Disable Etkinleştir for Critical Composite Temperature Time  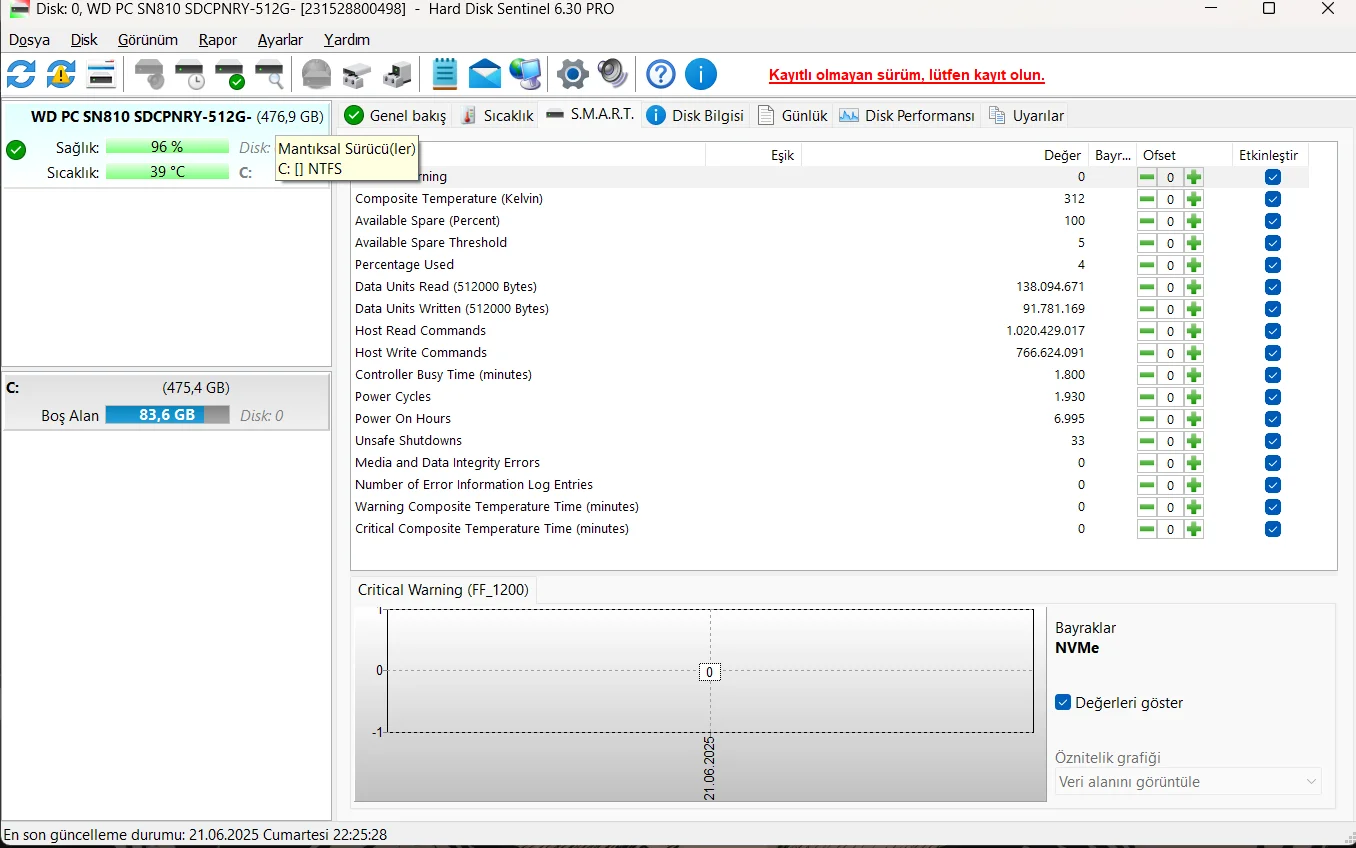(1273, 529)
